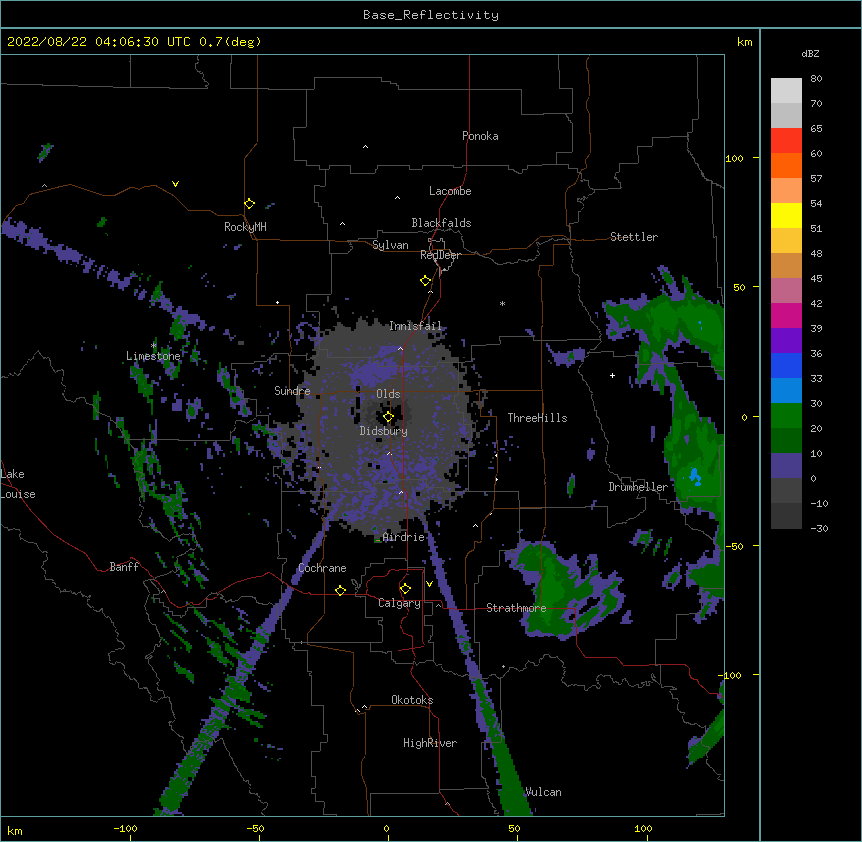
Task: Click the RedDeer city label
Action: tap(440, 255)
